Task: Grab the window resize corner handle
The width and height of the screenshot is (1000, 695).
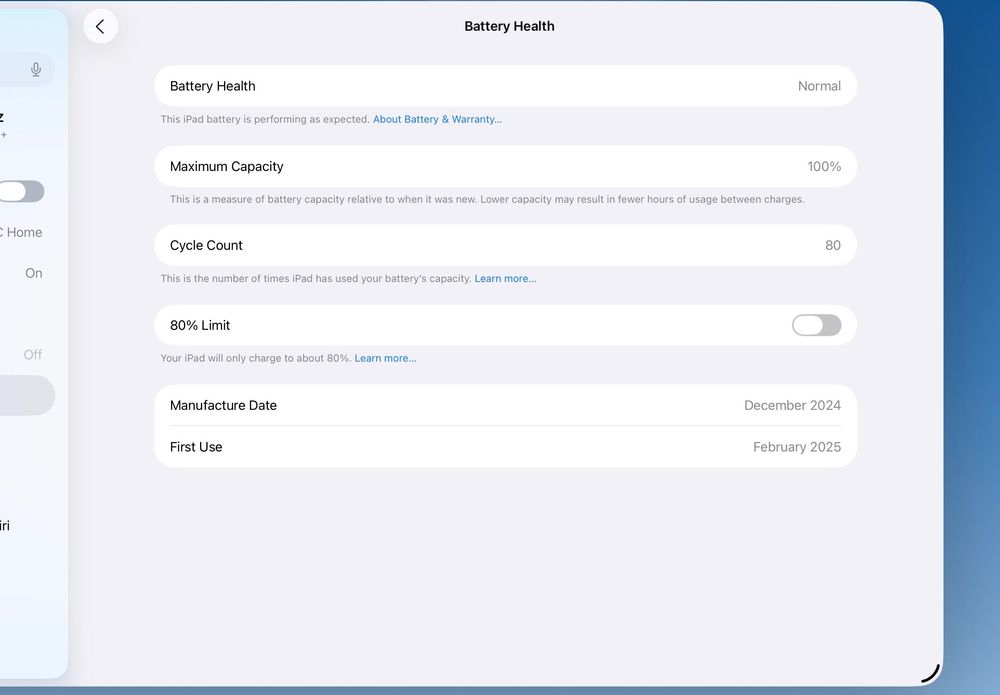Action: tap(931, 673)
